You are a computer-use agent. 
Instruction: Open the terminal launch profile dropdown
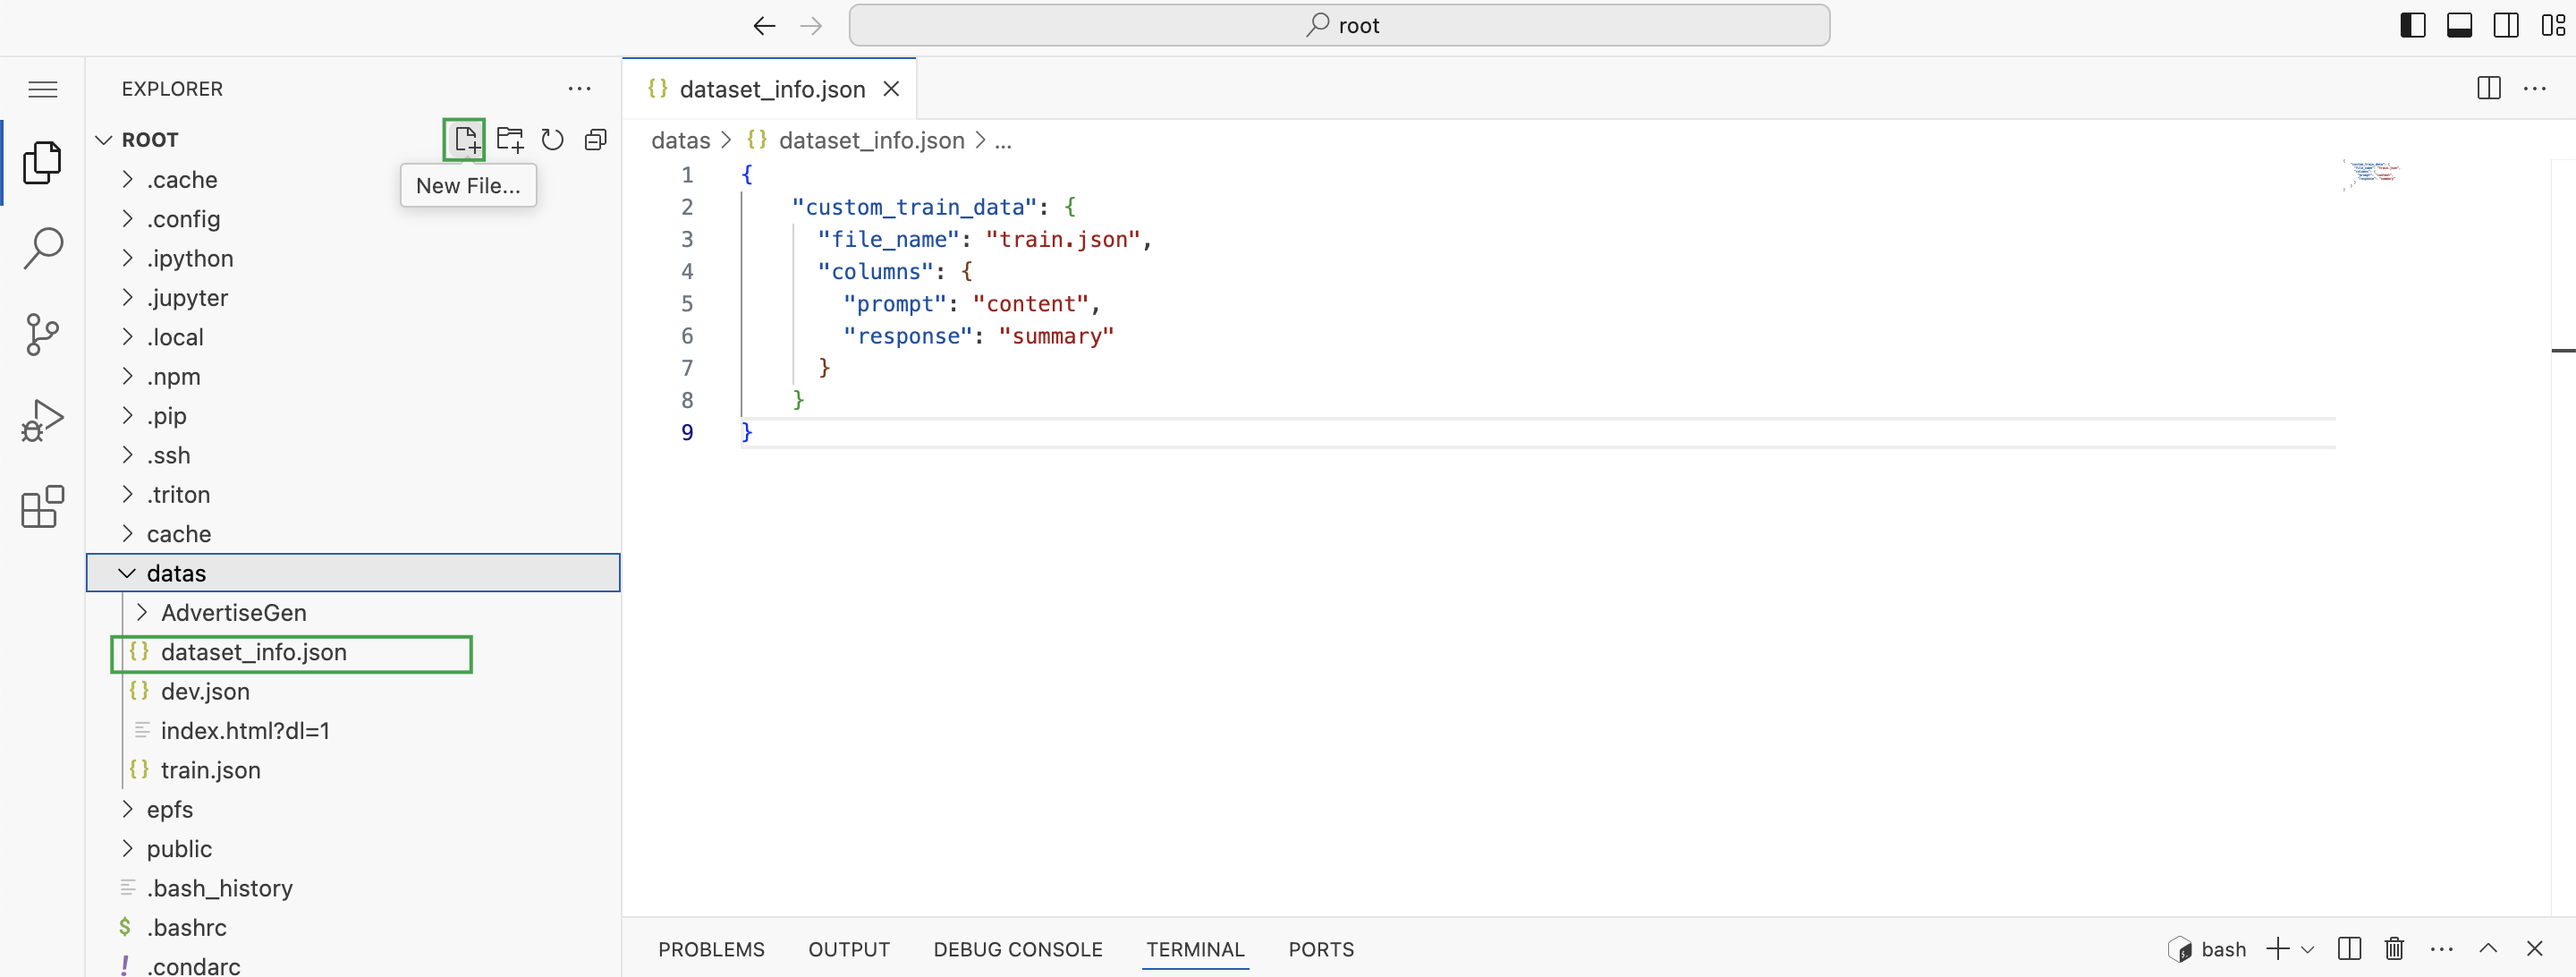coord(2307,949)
